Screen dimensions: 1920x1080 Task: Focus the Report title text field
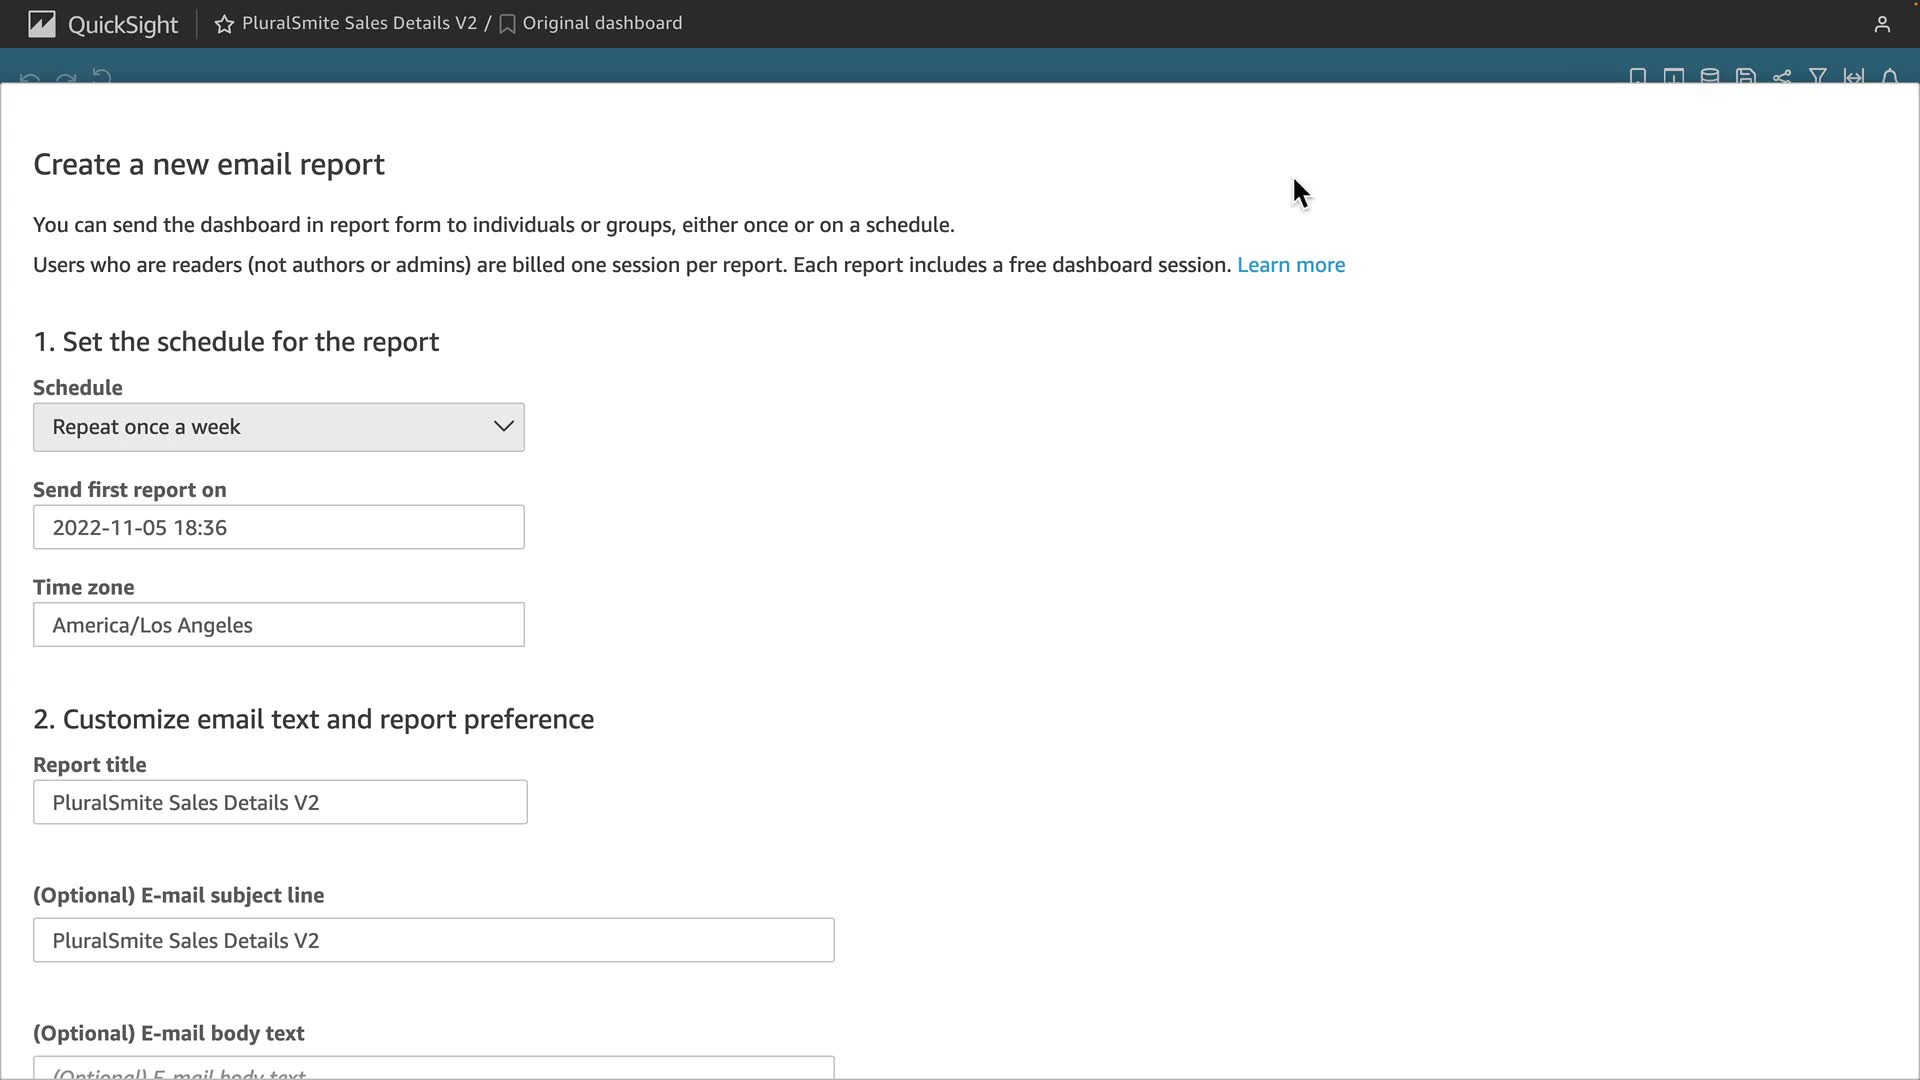[x=280, y=802]
